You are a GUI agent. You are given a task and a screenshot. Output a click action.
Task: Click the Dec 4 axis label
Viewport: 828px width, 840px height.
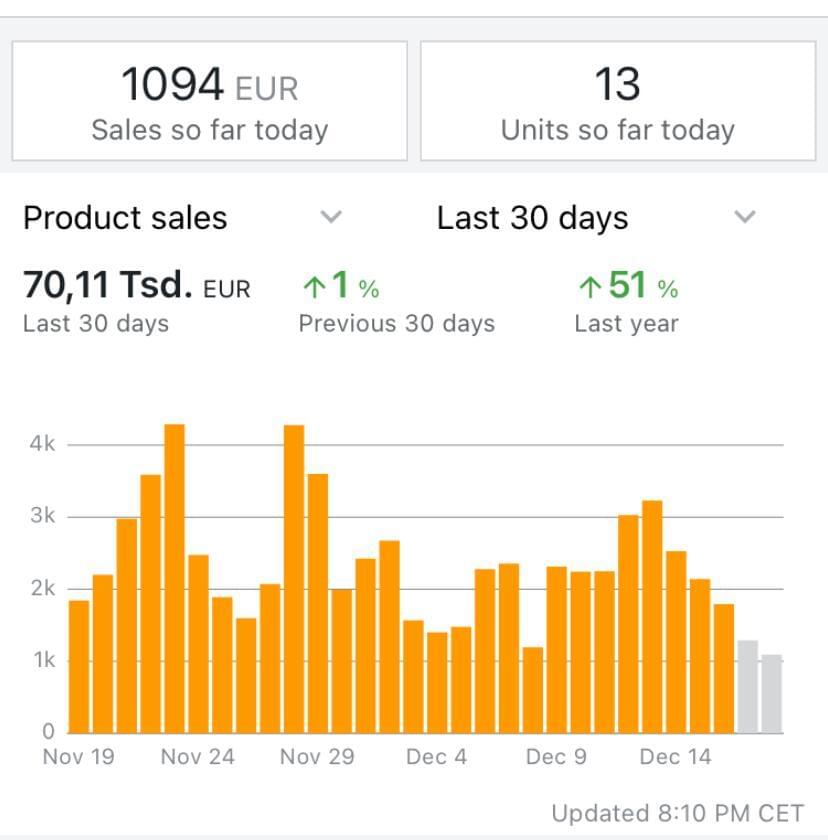(436, 757)
